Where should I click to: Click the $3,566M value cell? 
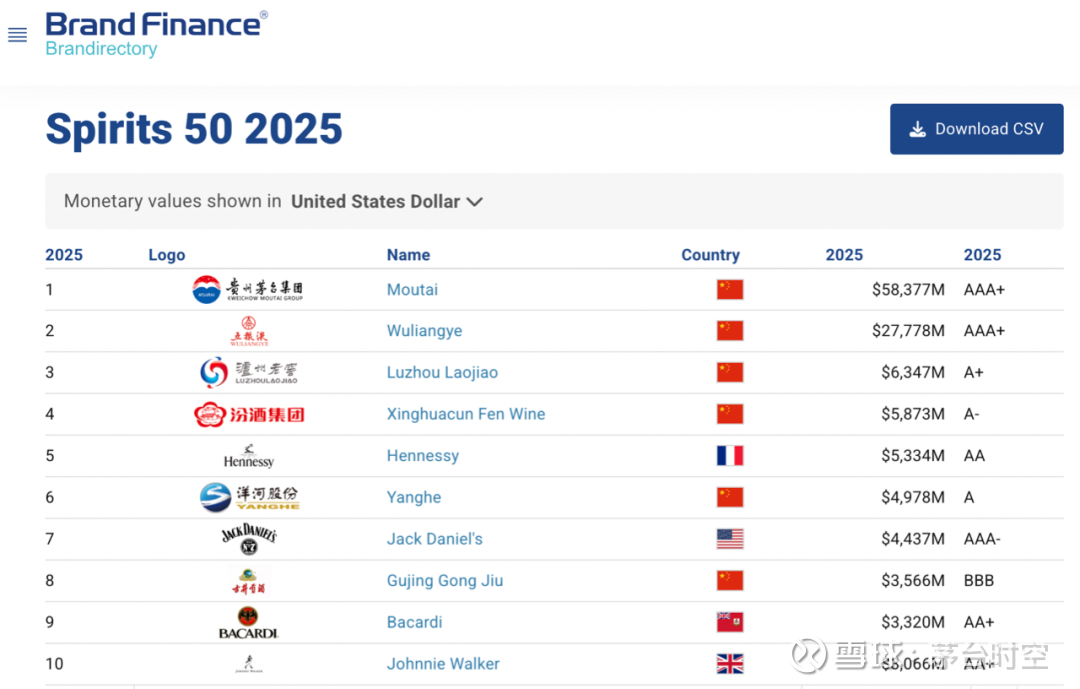point(913,580)
